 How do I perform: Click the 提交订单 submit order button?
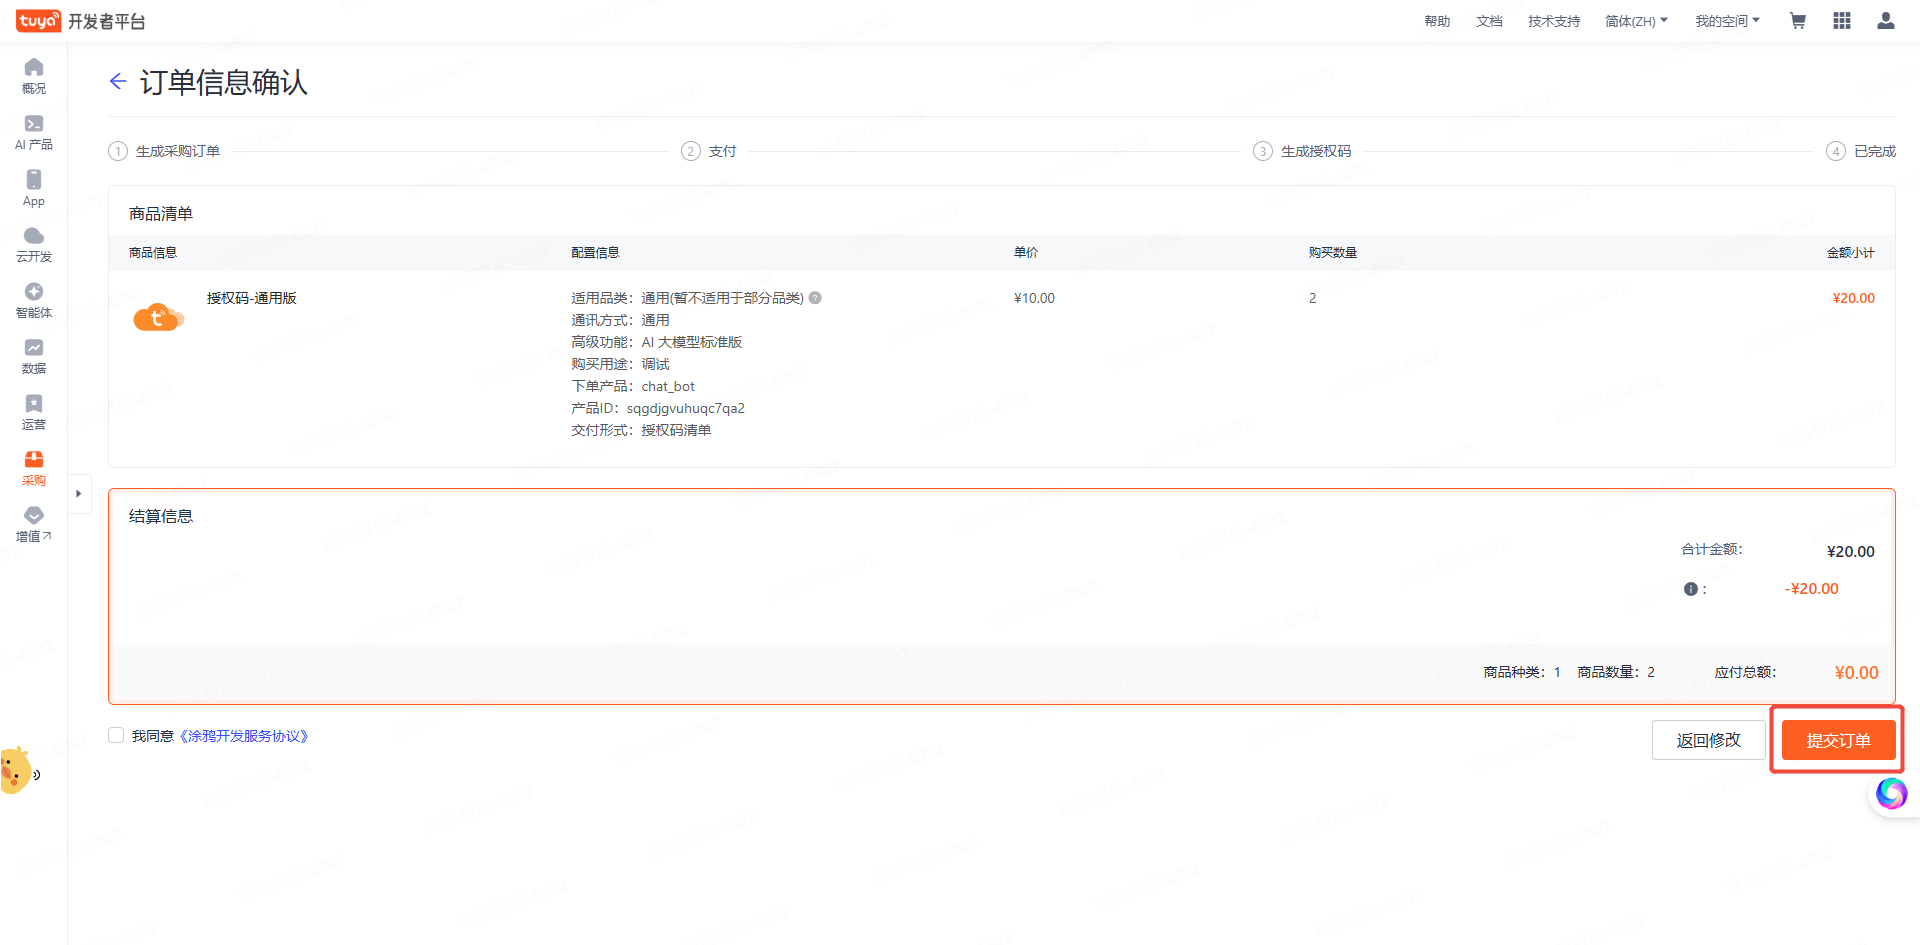pos(1838,740)
